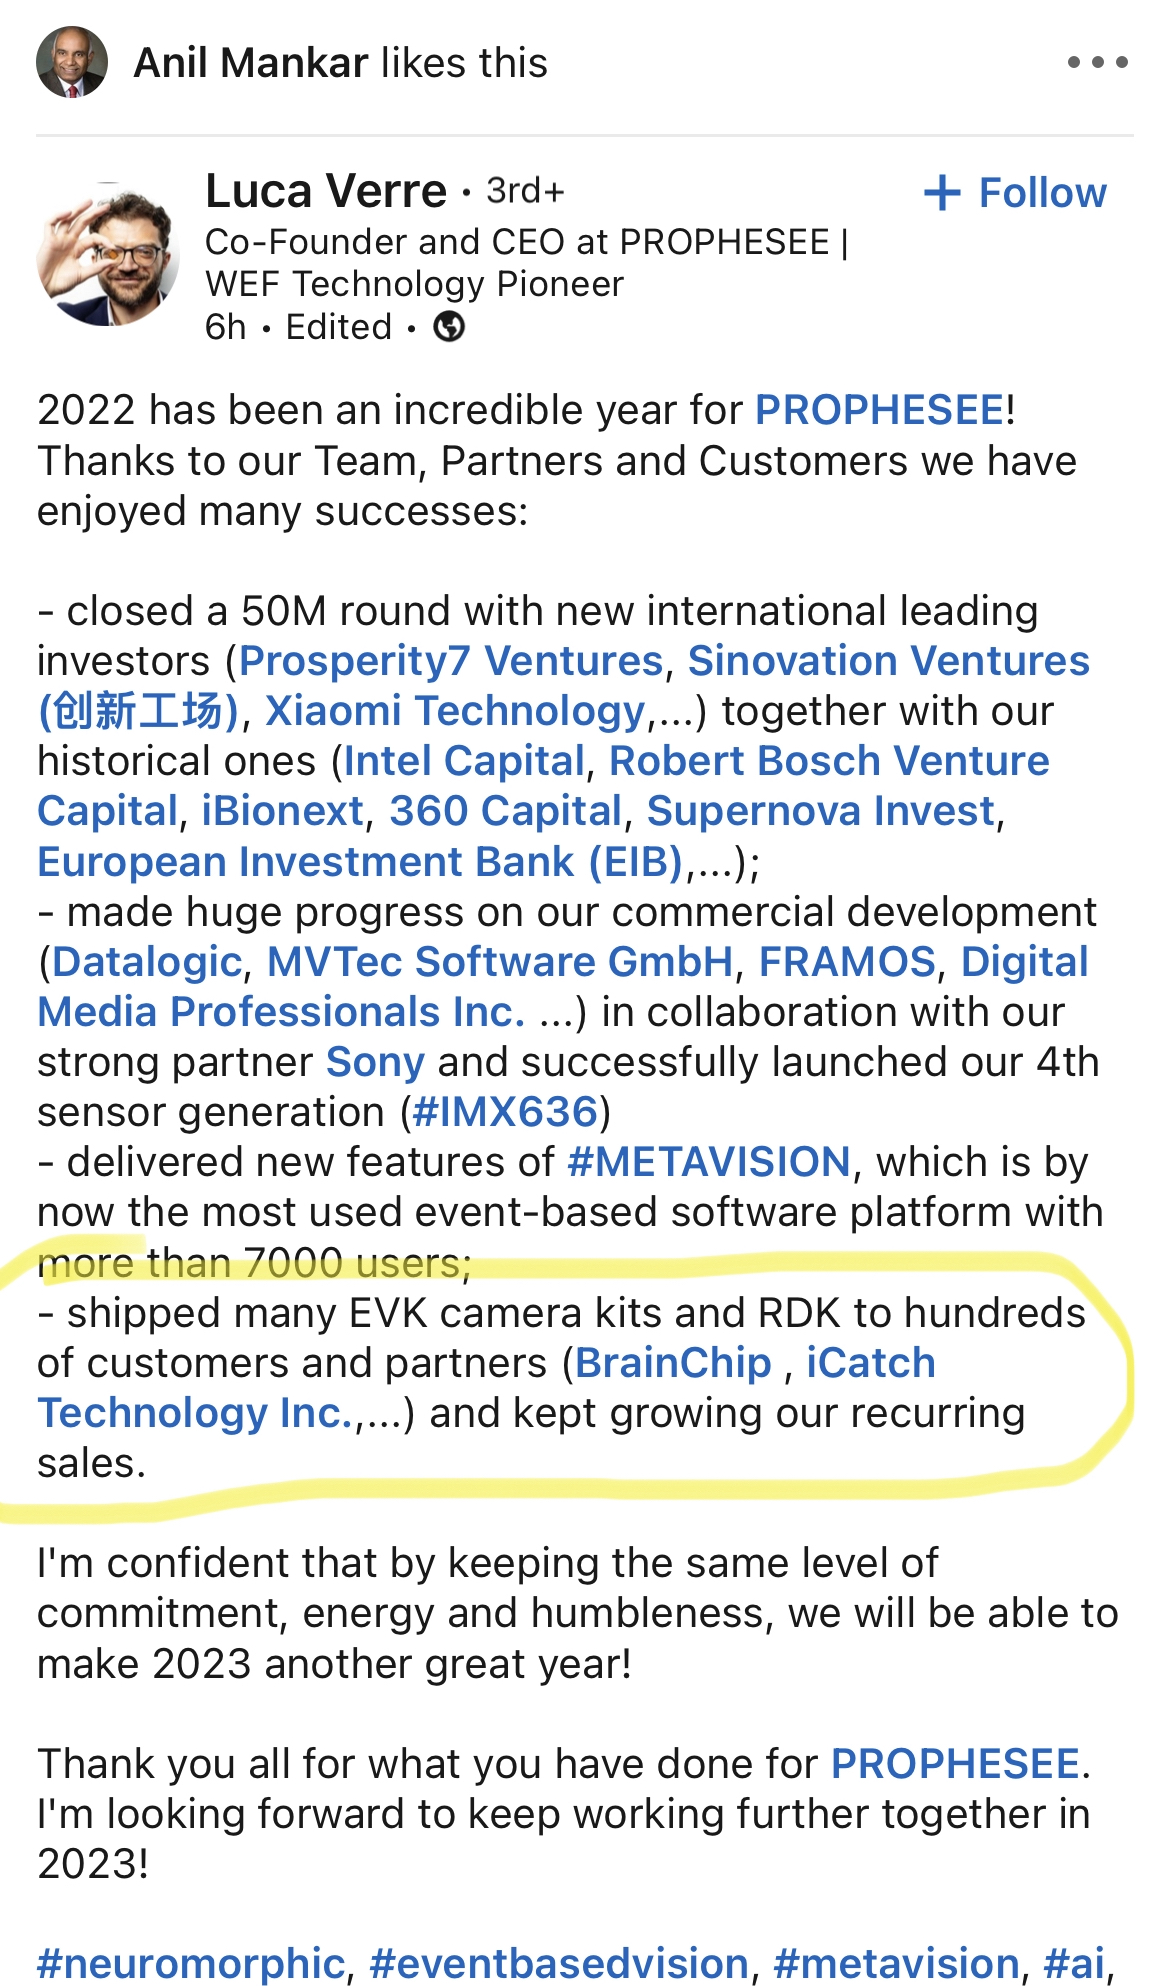This screenshot has height=1986, width=1170.
Task: Open the Anil Mankar name link
Action: [x=251, y=63]
